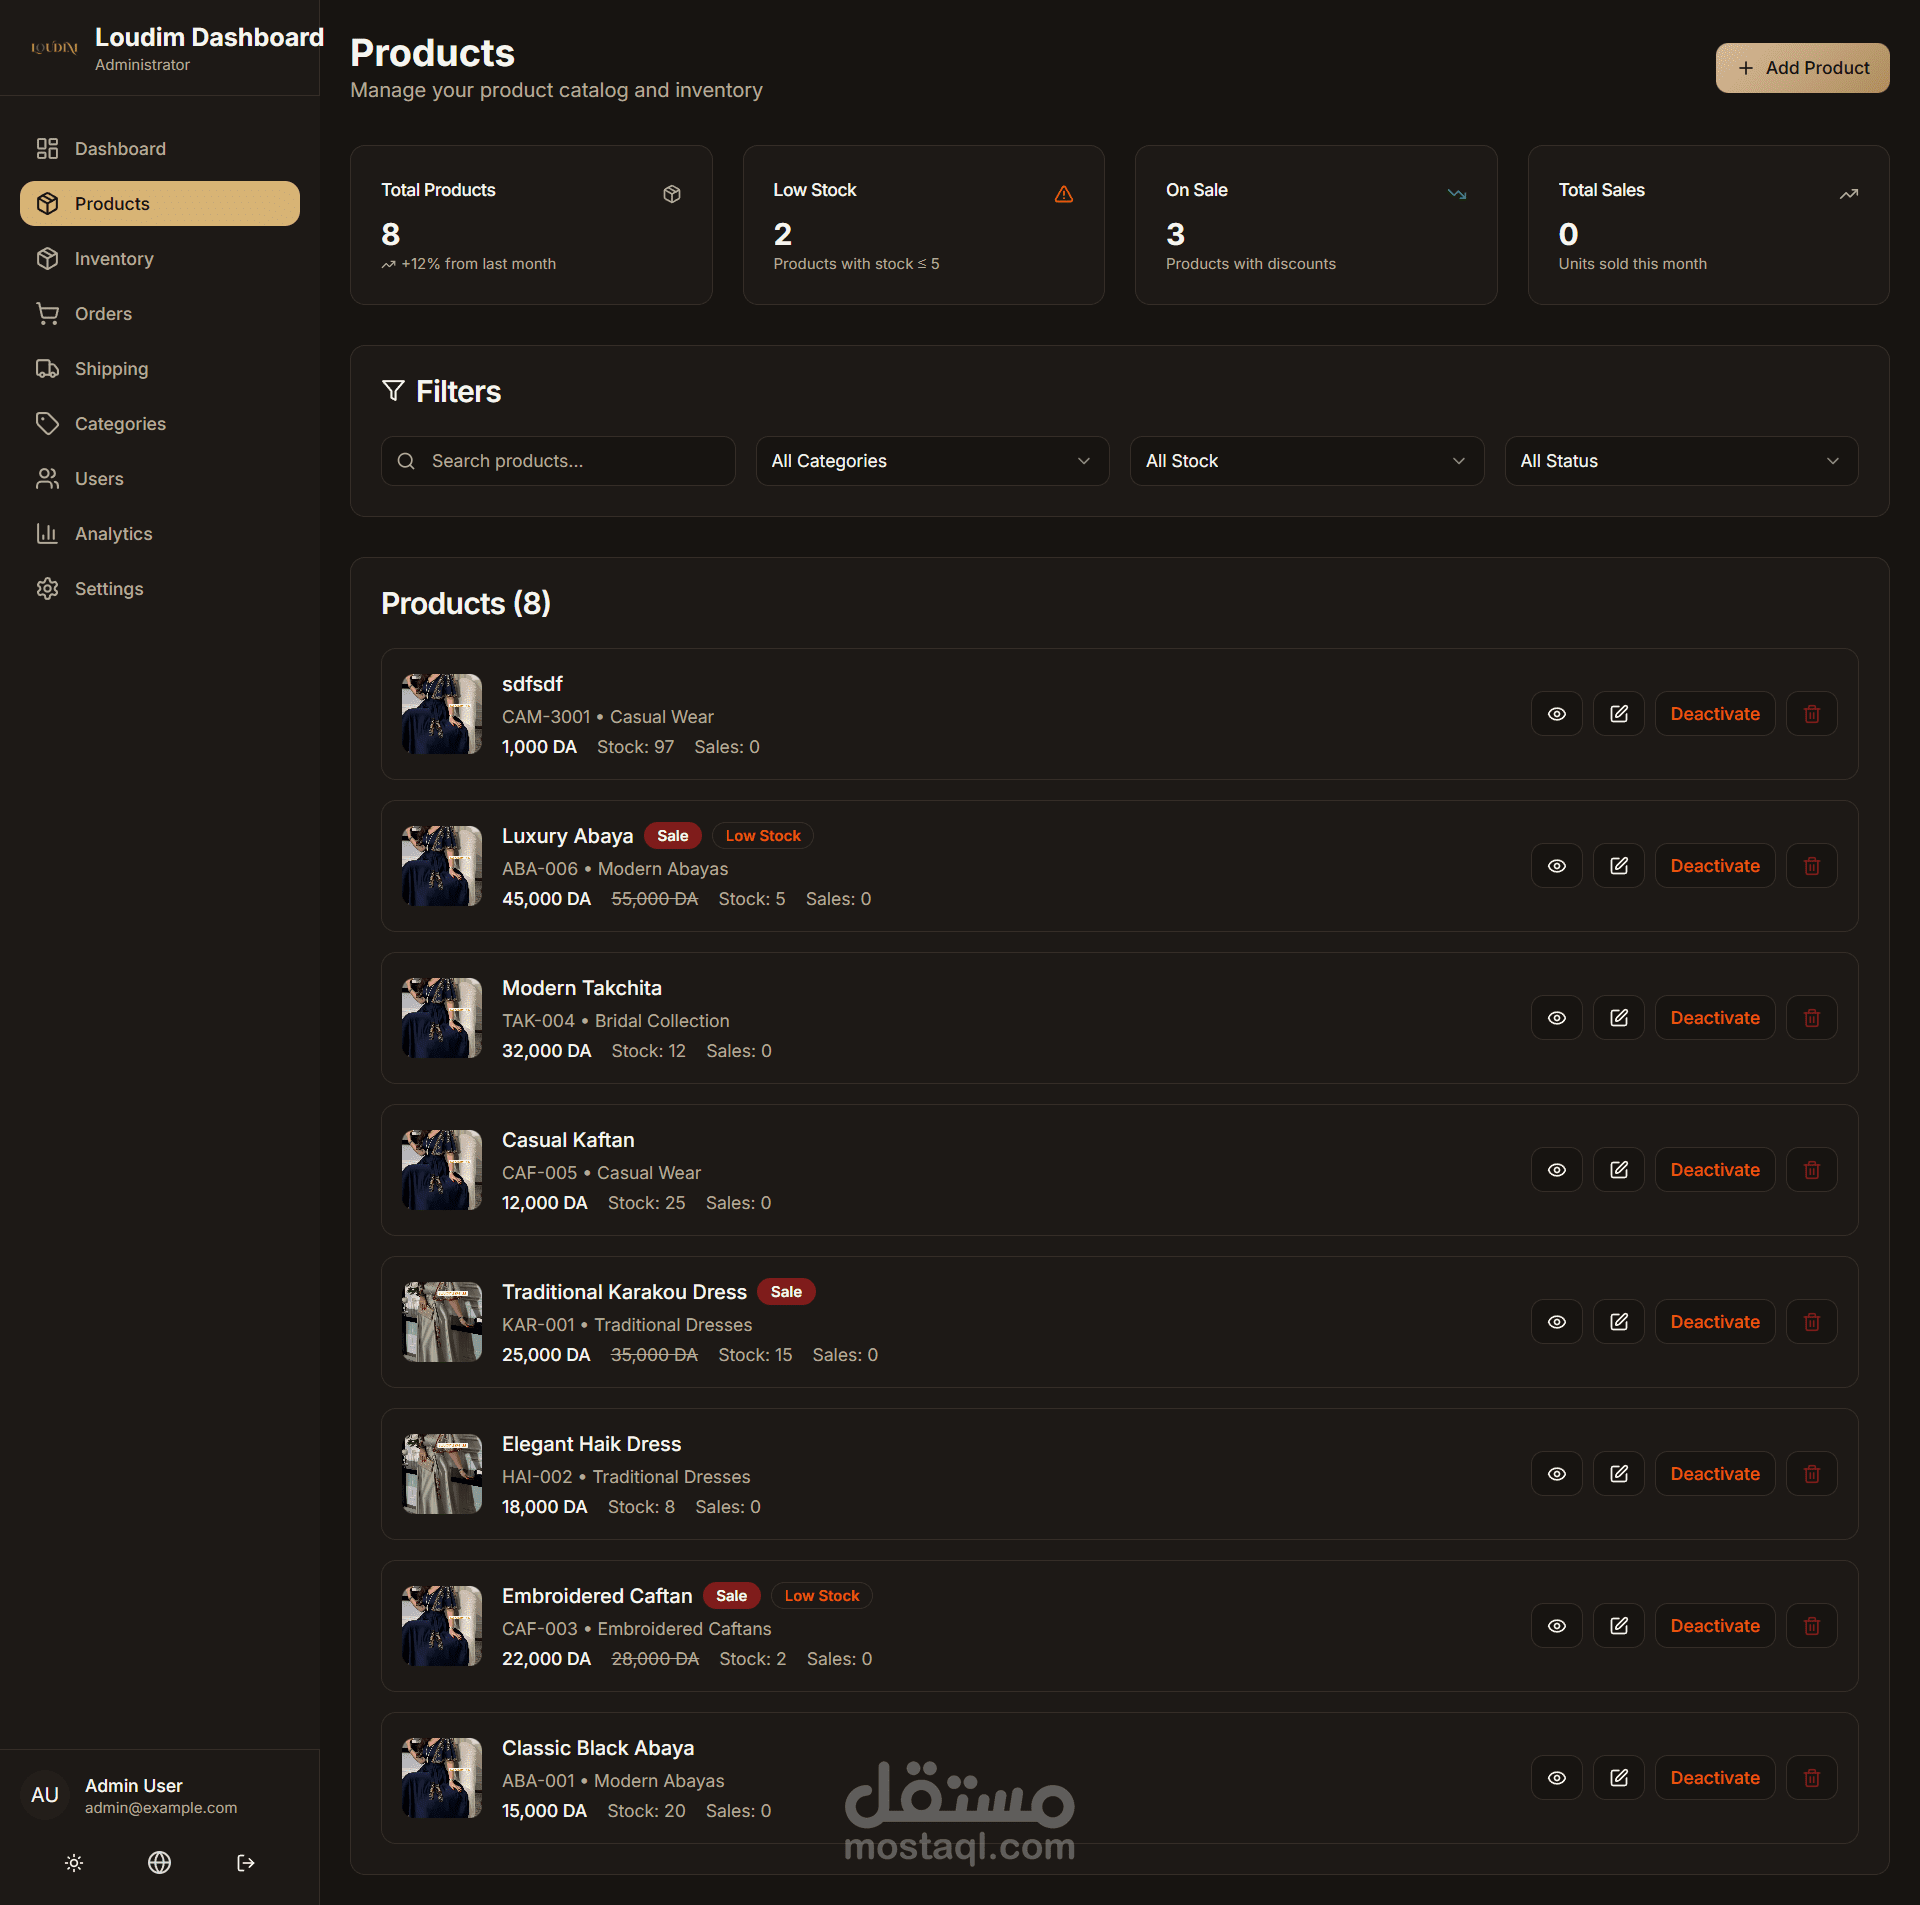This screenshot has height=1905, width=1920.
Task: View Traditional Karakou Dress via eye icon
Action: pos(1557,1322)
